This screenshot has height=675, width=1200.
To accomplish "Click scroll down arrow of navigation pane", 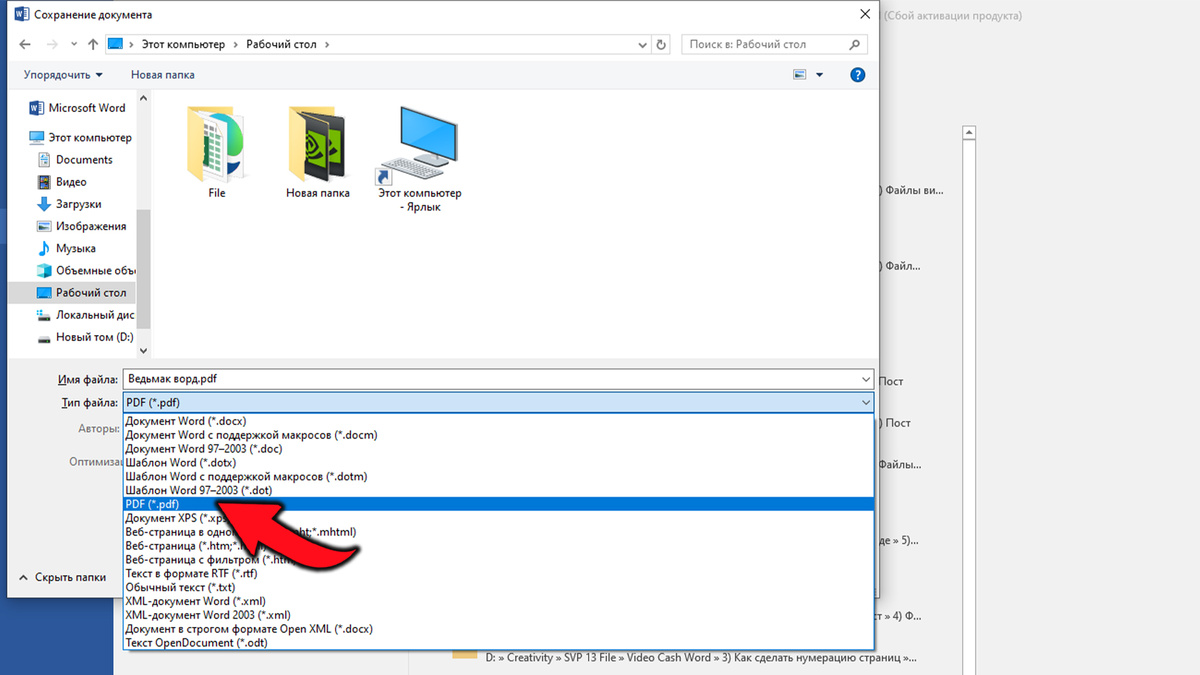I will pos(143,349).
